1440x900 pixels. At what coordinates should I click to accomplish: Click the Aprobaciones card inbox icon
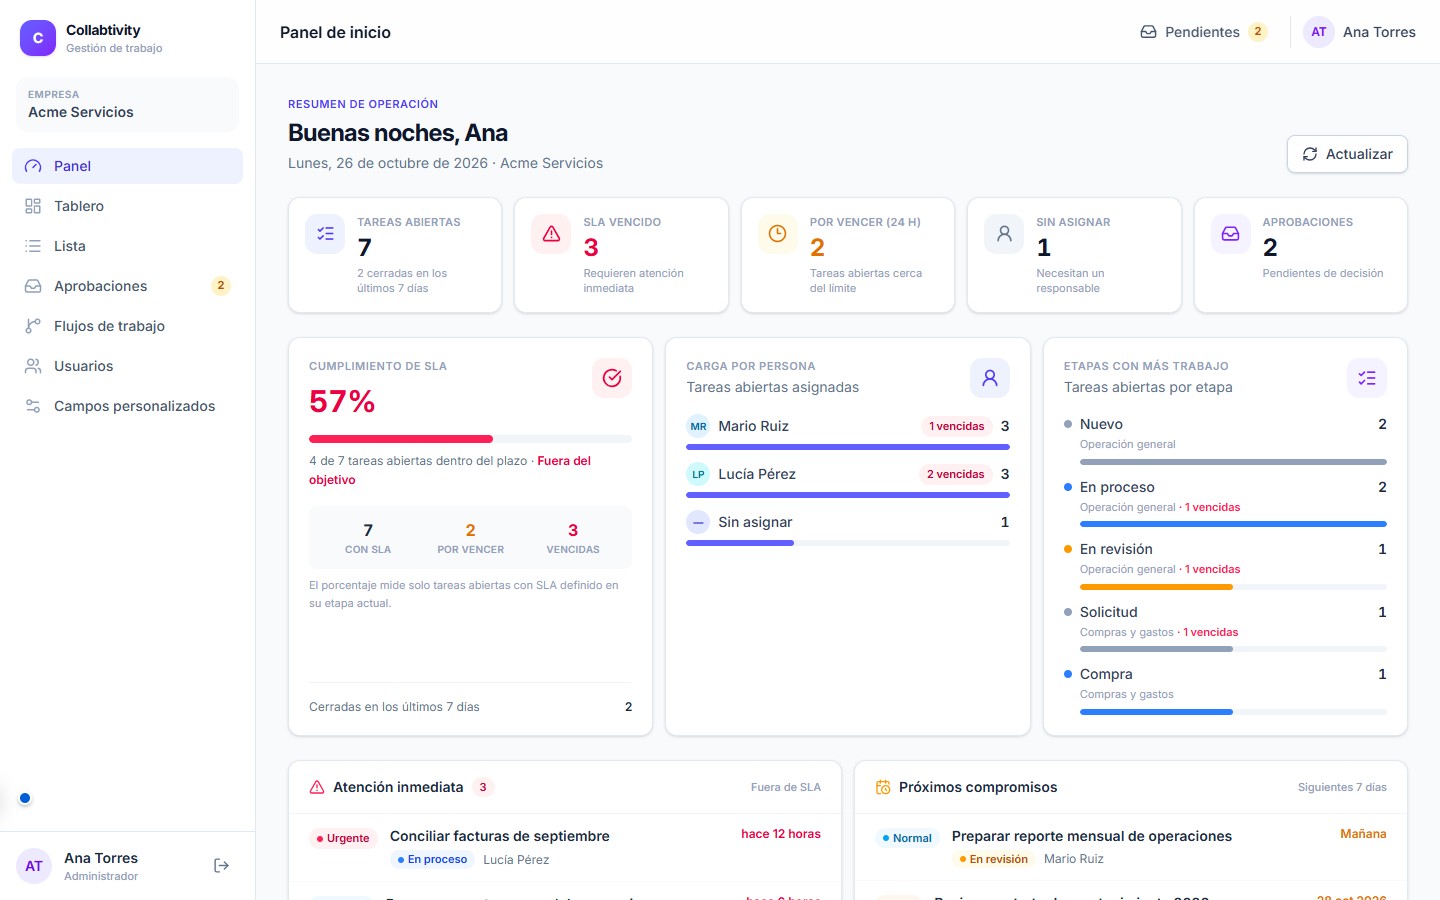1230,234
